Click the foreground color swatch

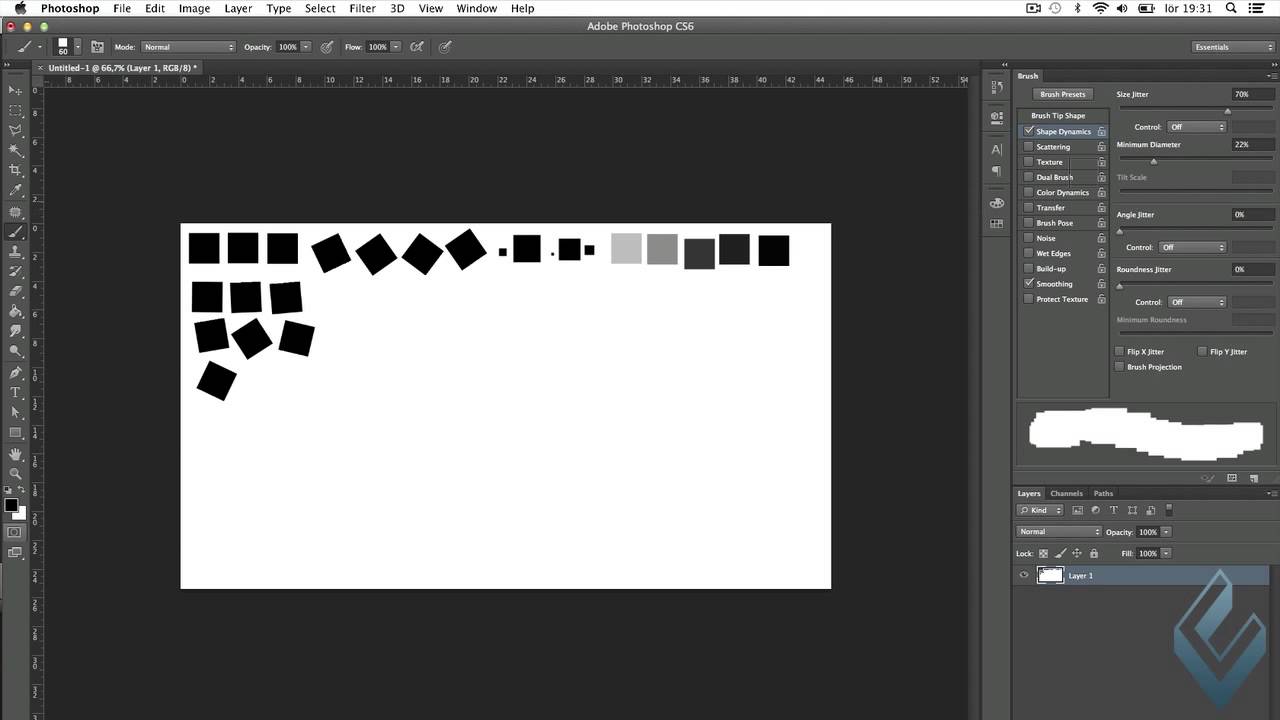click(11, 505)
